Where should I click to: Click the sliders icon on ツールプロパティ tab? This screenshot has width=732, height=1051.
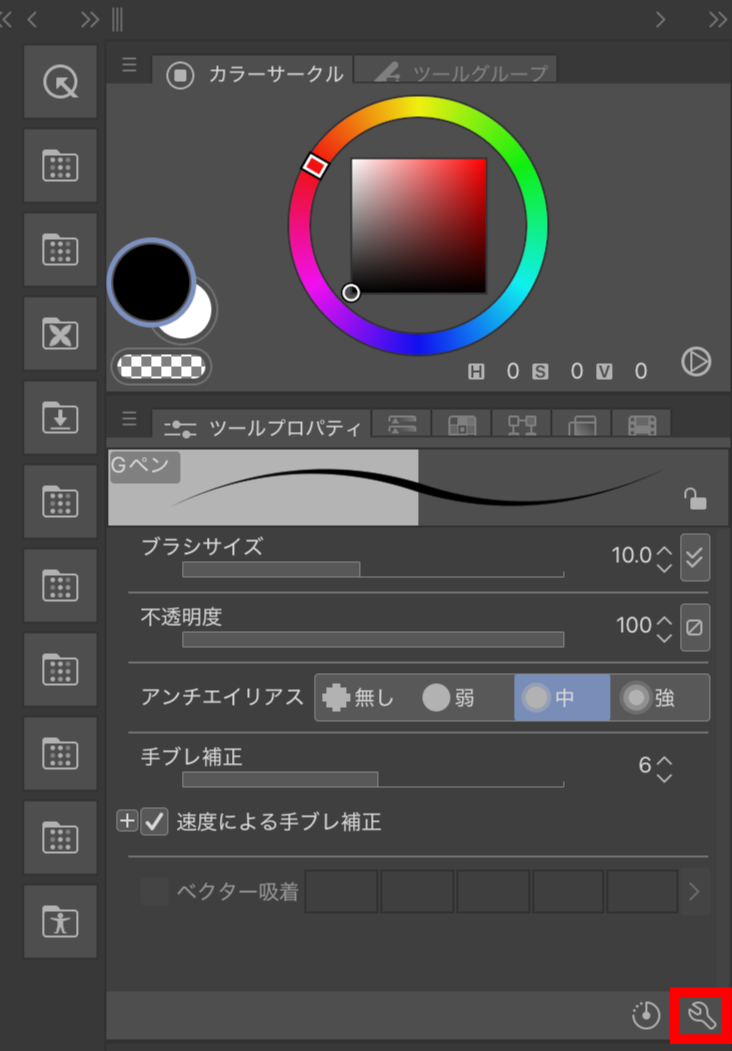[x=180, y=429]
